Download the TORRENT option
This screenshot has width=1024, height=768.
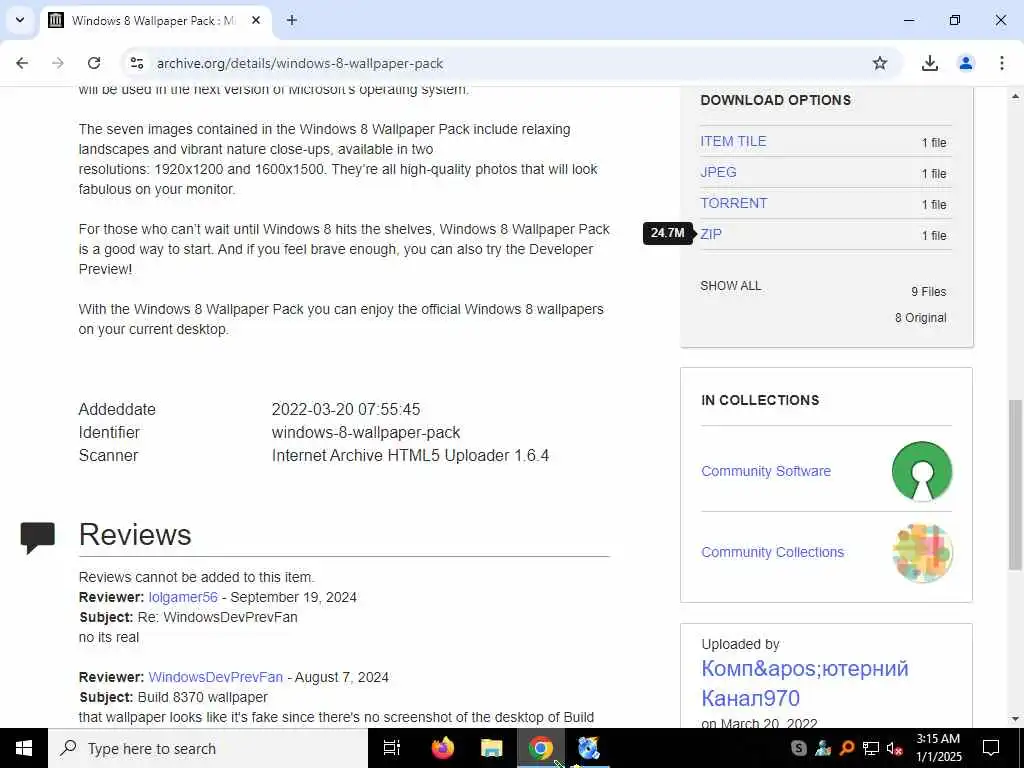pos(733,203)
